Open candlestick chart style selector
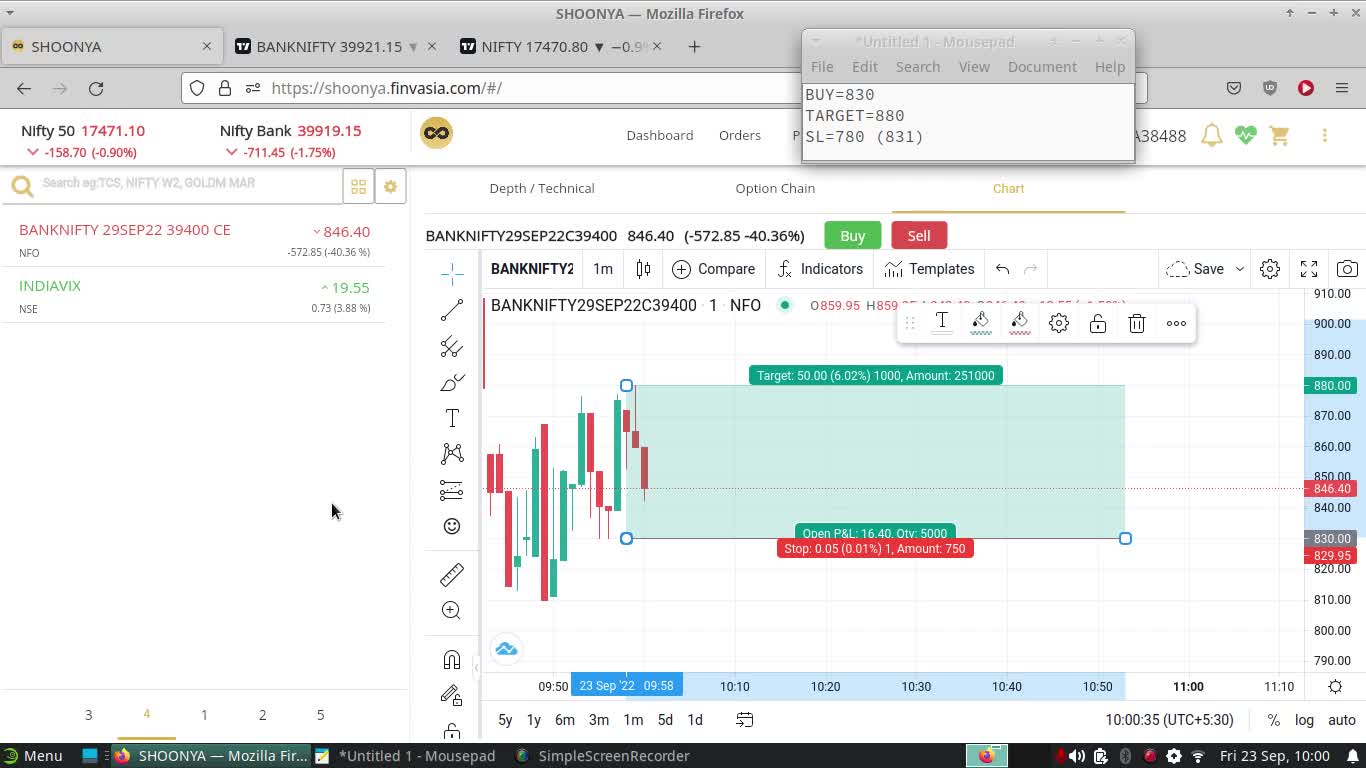 [x=643, y=269]
